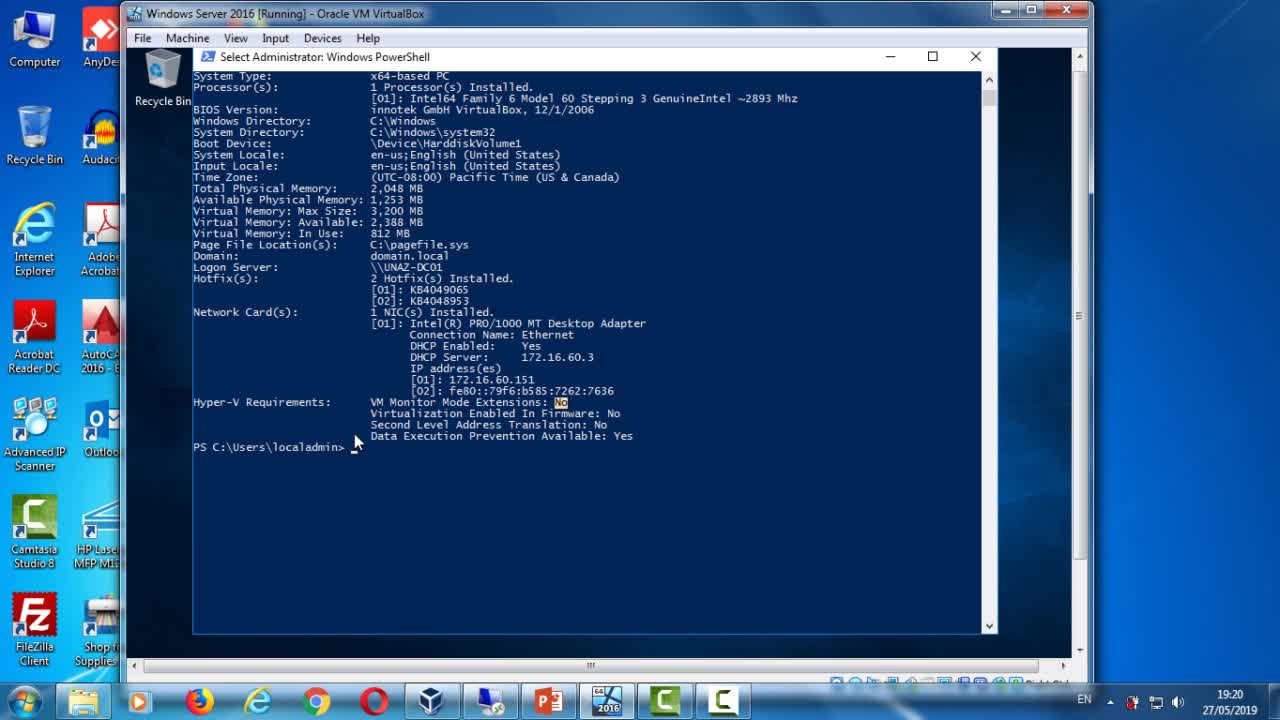Open FileZilla Client desktop shortcut

click(x=34, y=630)
